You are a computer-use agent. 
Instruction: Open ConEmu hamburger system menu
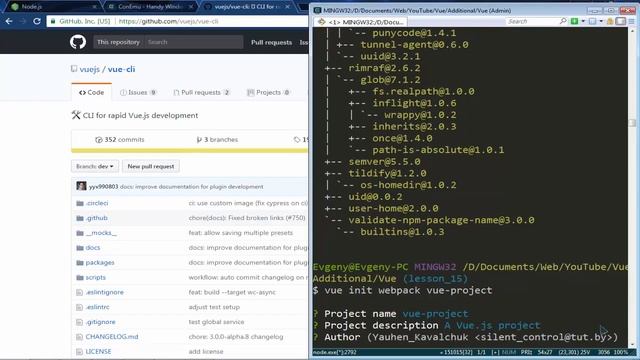coord(632,21)
